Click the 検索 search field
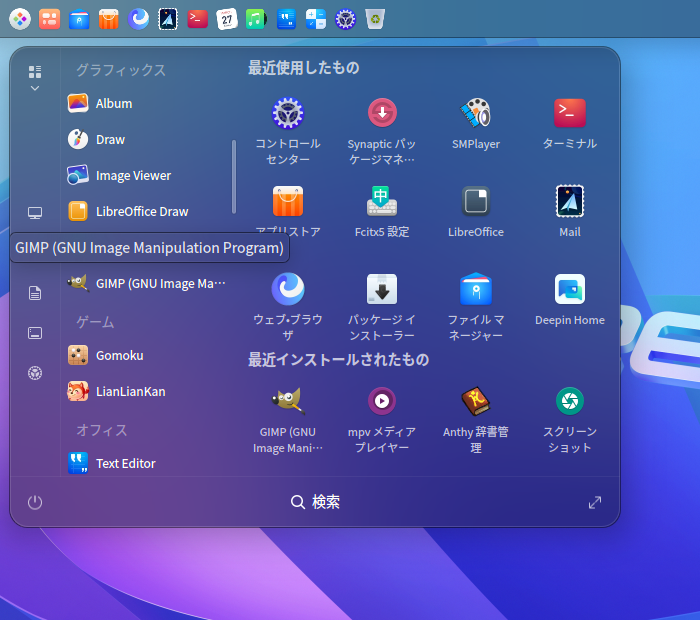The width and height of the screenshot is (700, 620). (315, 502)
